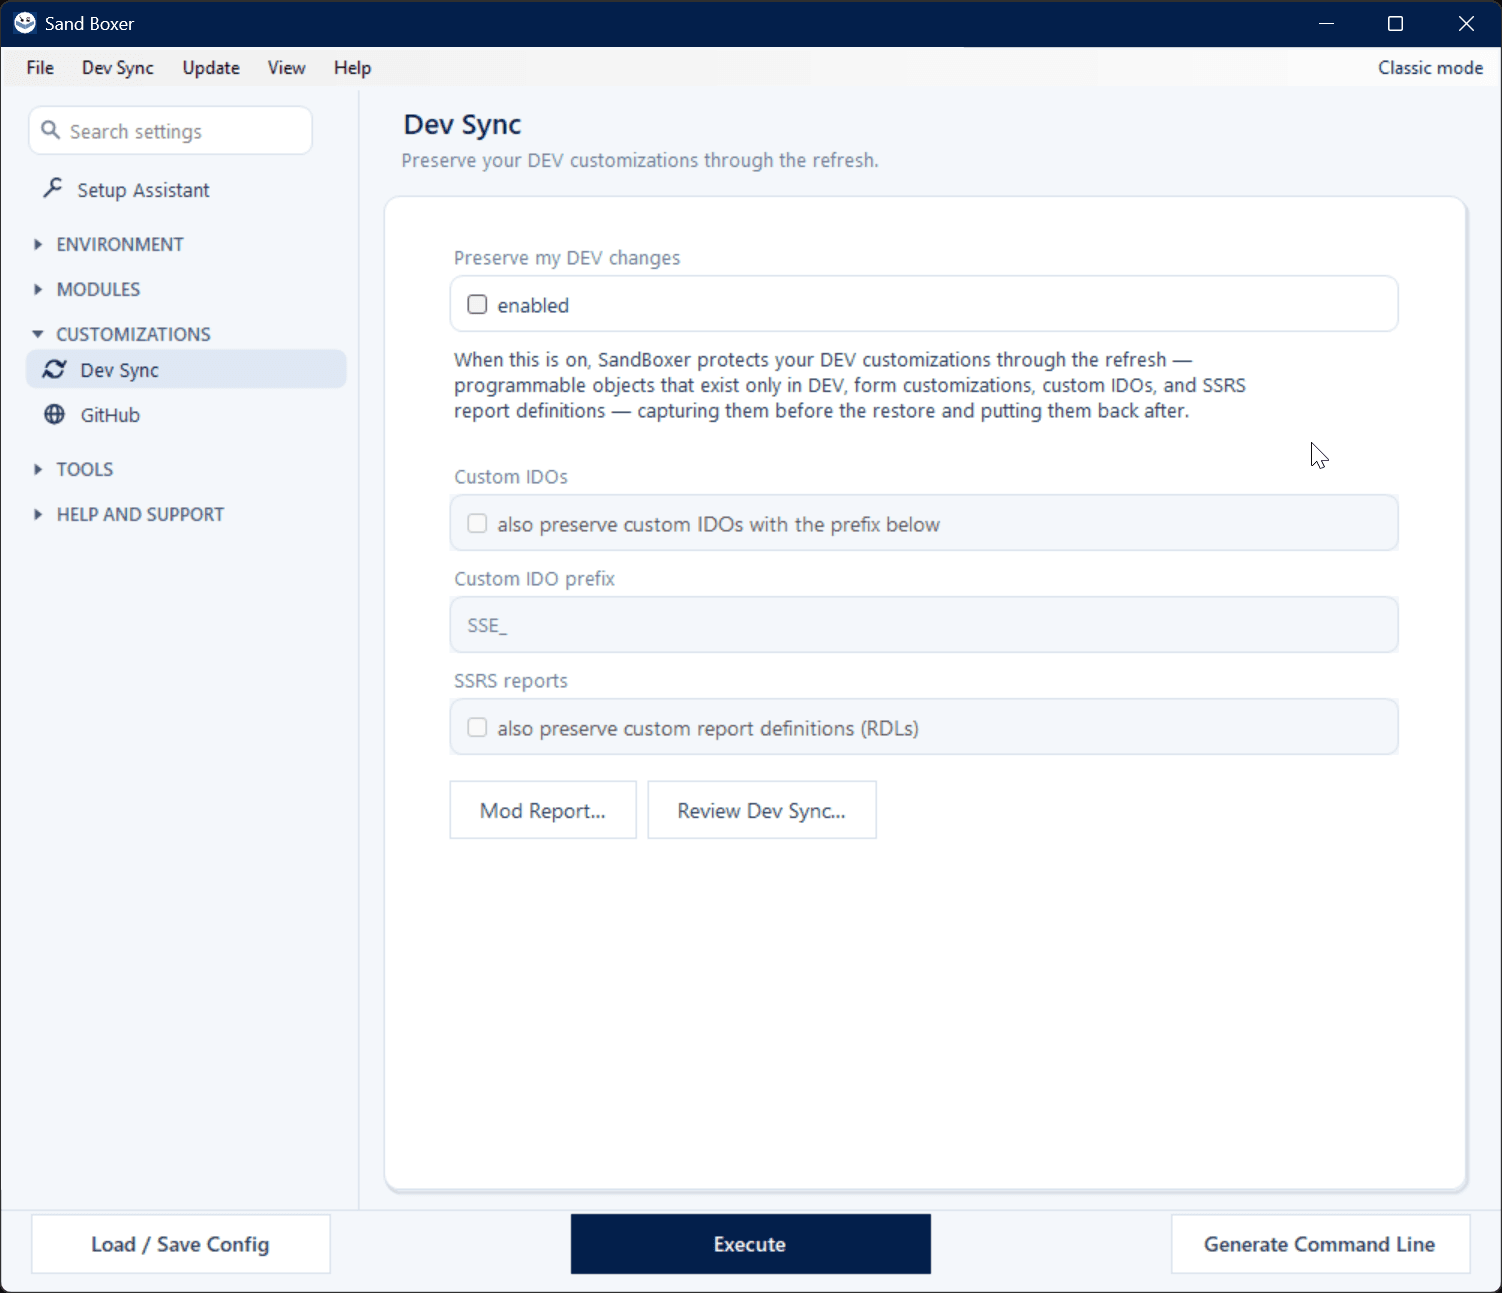Image resolution: width=1502 pixels, height=1293 pixels.
Task: Collapse the CUSTOMIZATIONS section
Action: (38, 334)
